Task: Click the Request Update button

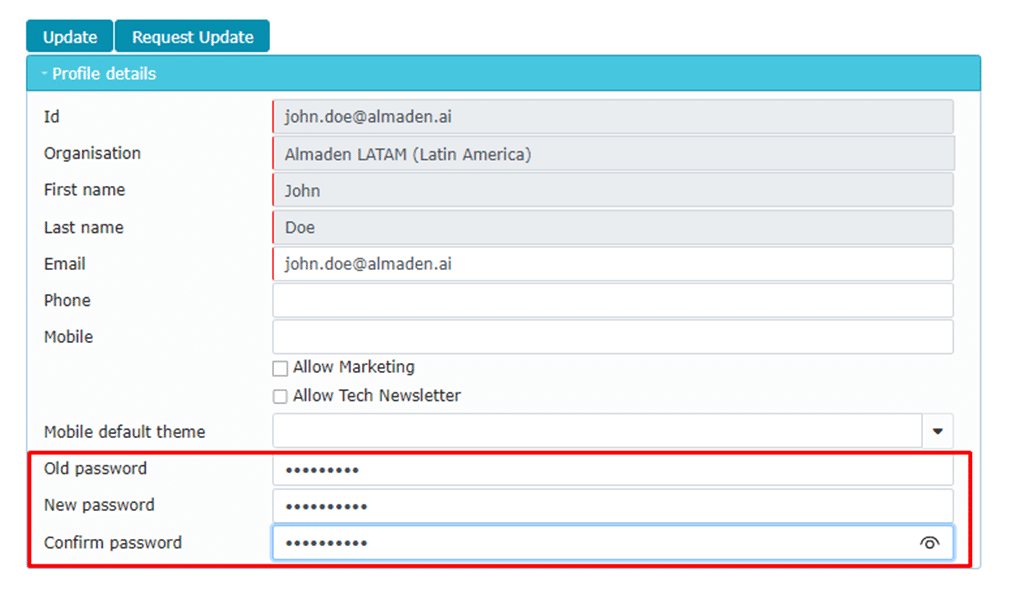Action: coord(192,37)
